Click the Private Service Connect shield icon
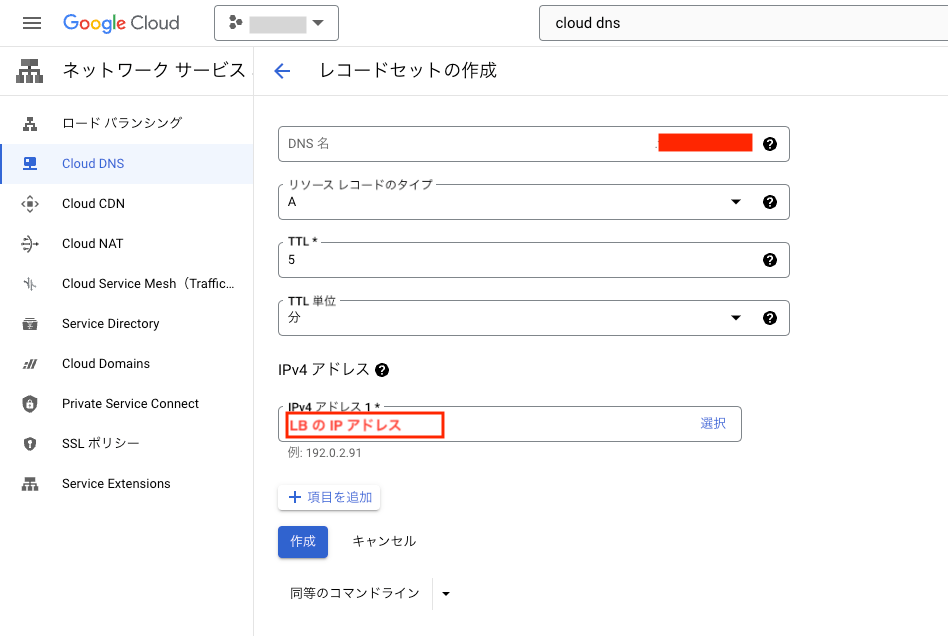948x636 pixels. click(30, 403)
